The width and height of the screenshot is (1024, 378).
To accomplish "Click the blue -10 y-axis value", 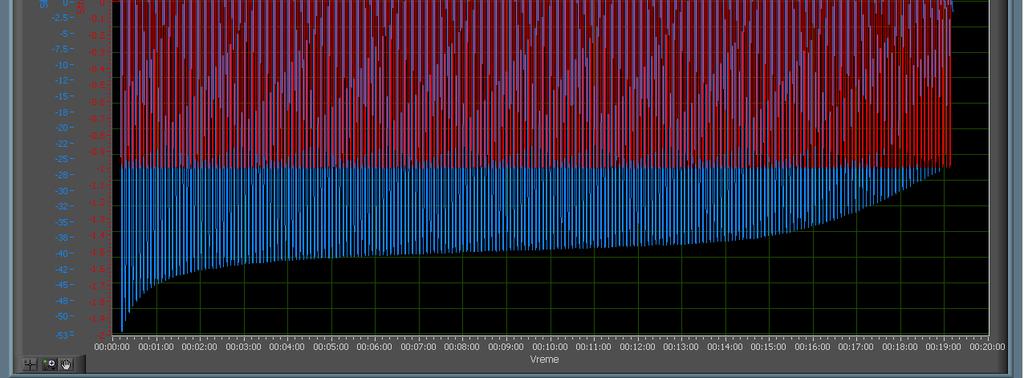I will 64,65.
